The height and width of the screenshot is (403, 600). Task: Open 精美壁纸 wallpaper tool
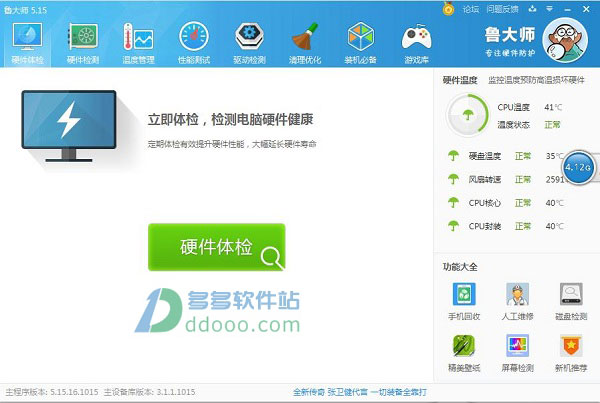464,353
